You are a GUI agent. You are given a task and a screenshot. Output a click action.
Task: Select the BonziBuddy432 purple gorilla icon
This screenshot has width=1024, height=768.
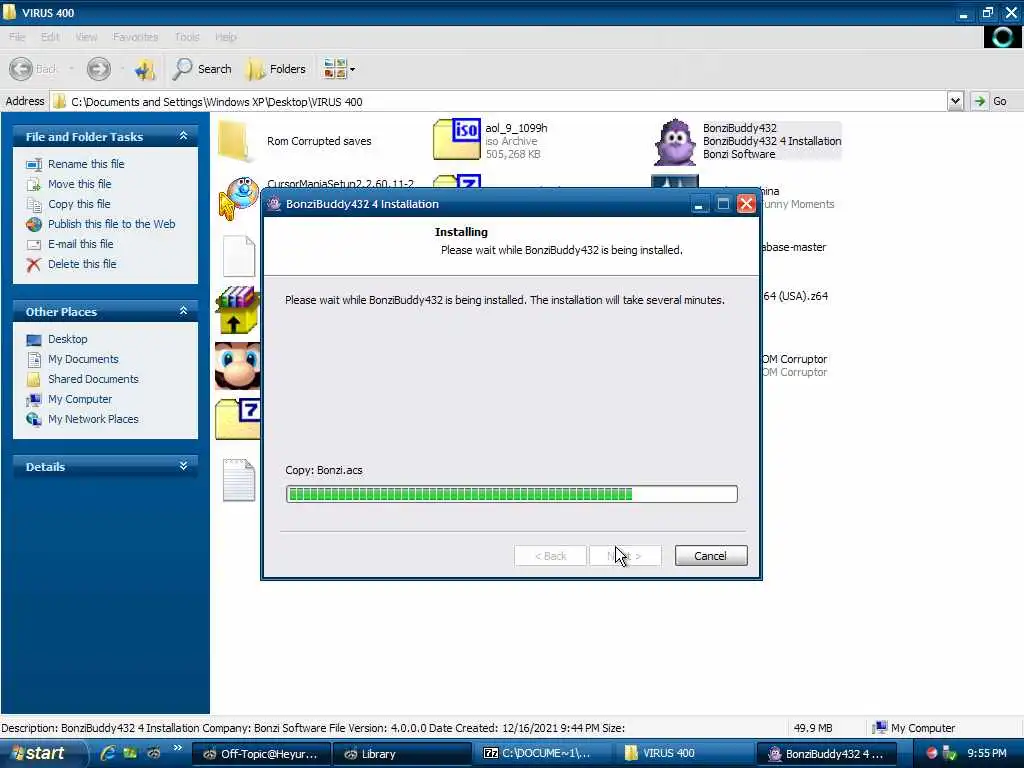tap(675, 142)
